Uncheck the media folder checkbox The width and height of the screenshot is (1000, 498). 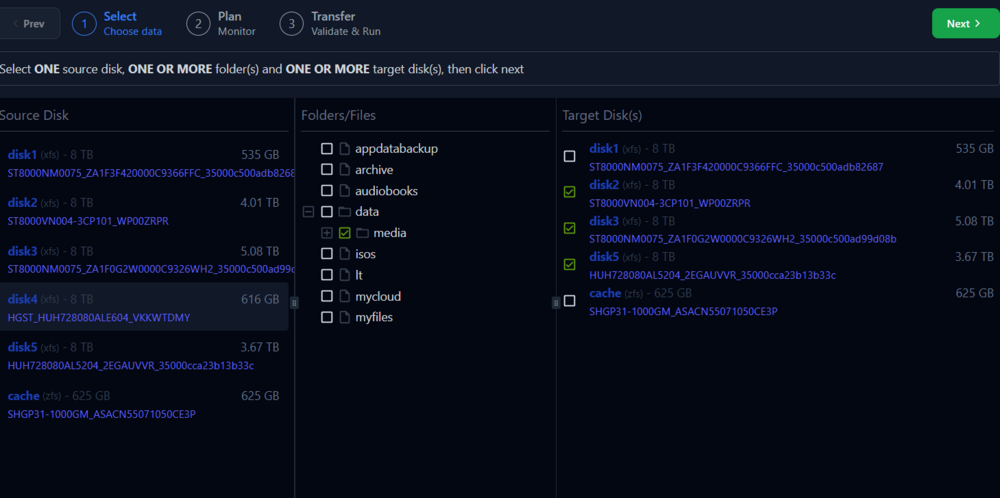point(345,233)
